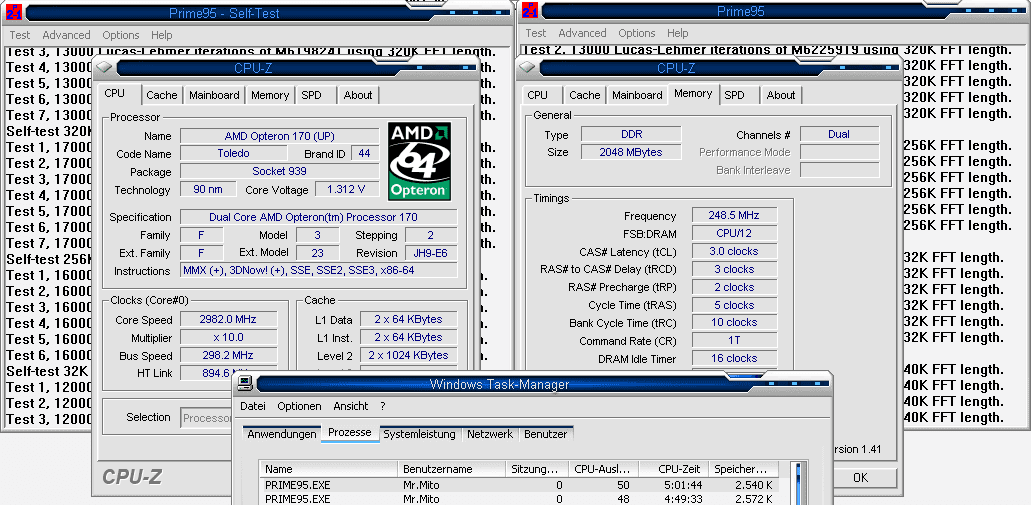Image resolution: width=1031 pixels, height=505 pixels.
Task: Switch to Netzwerk tab in Task-Manager
Action: pyautogui.click(x=490, y=435)
